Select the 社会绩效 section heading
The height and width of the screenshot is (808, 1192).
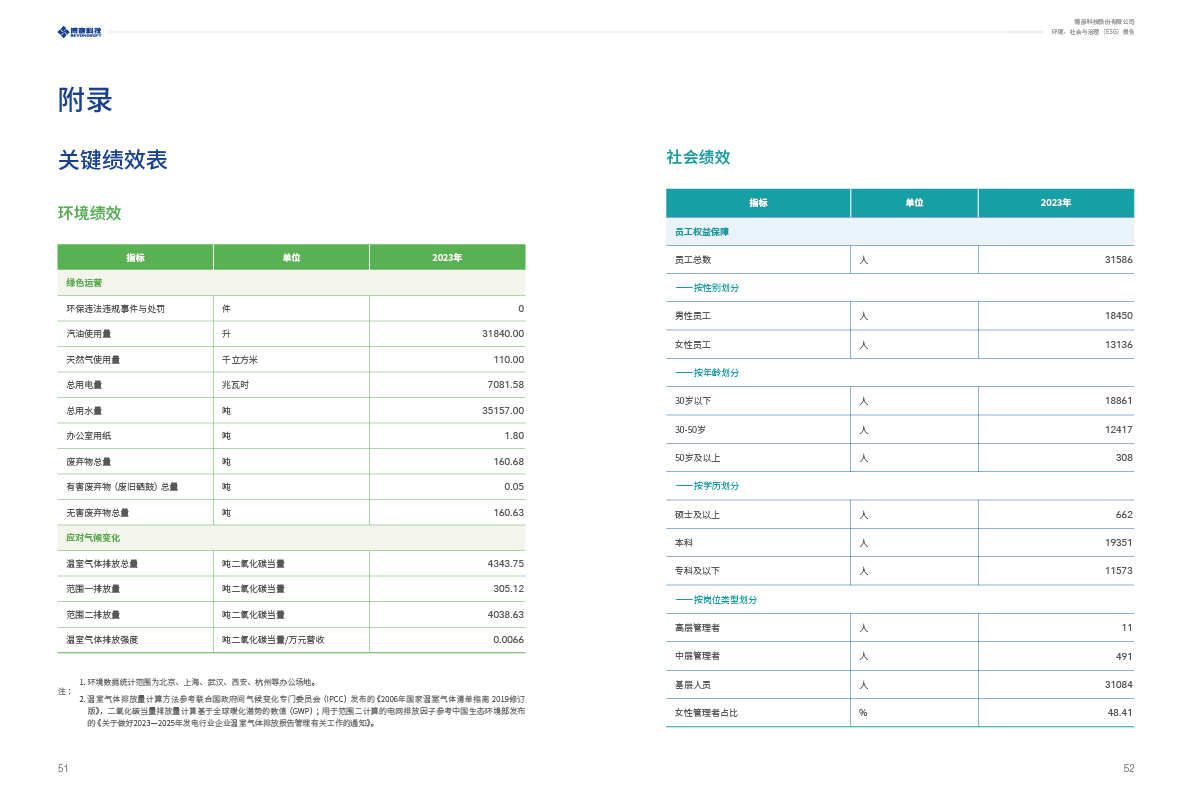(x=698, y=157)
